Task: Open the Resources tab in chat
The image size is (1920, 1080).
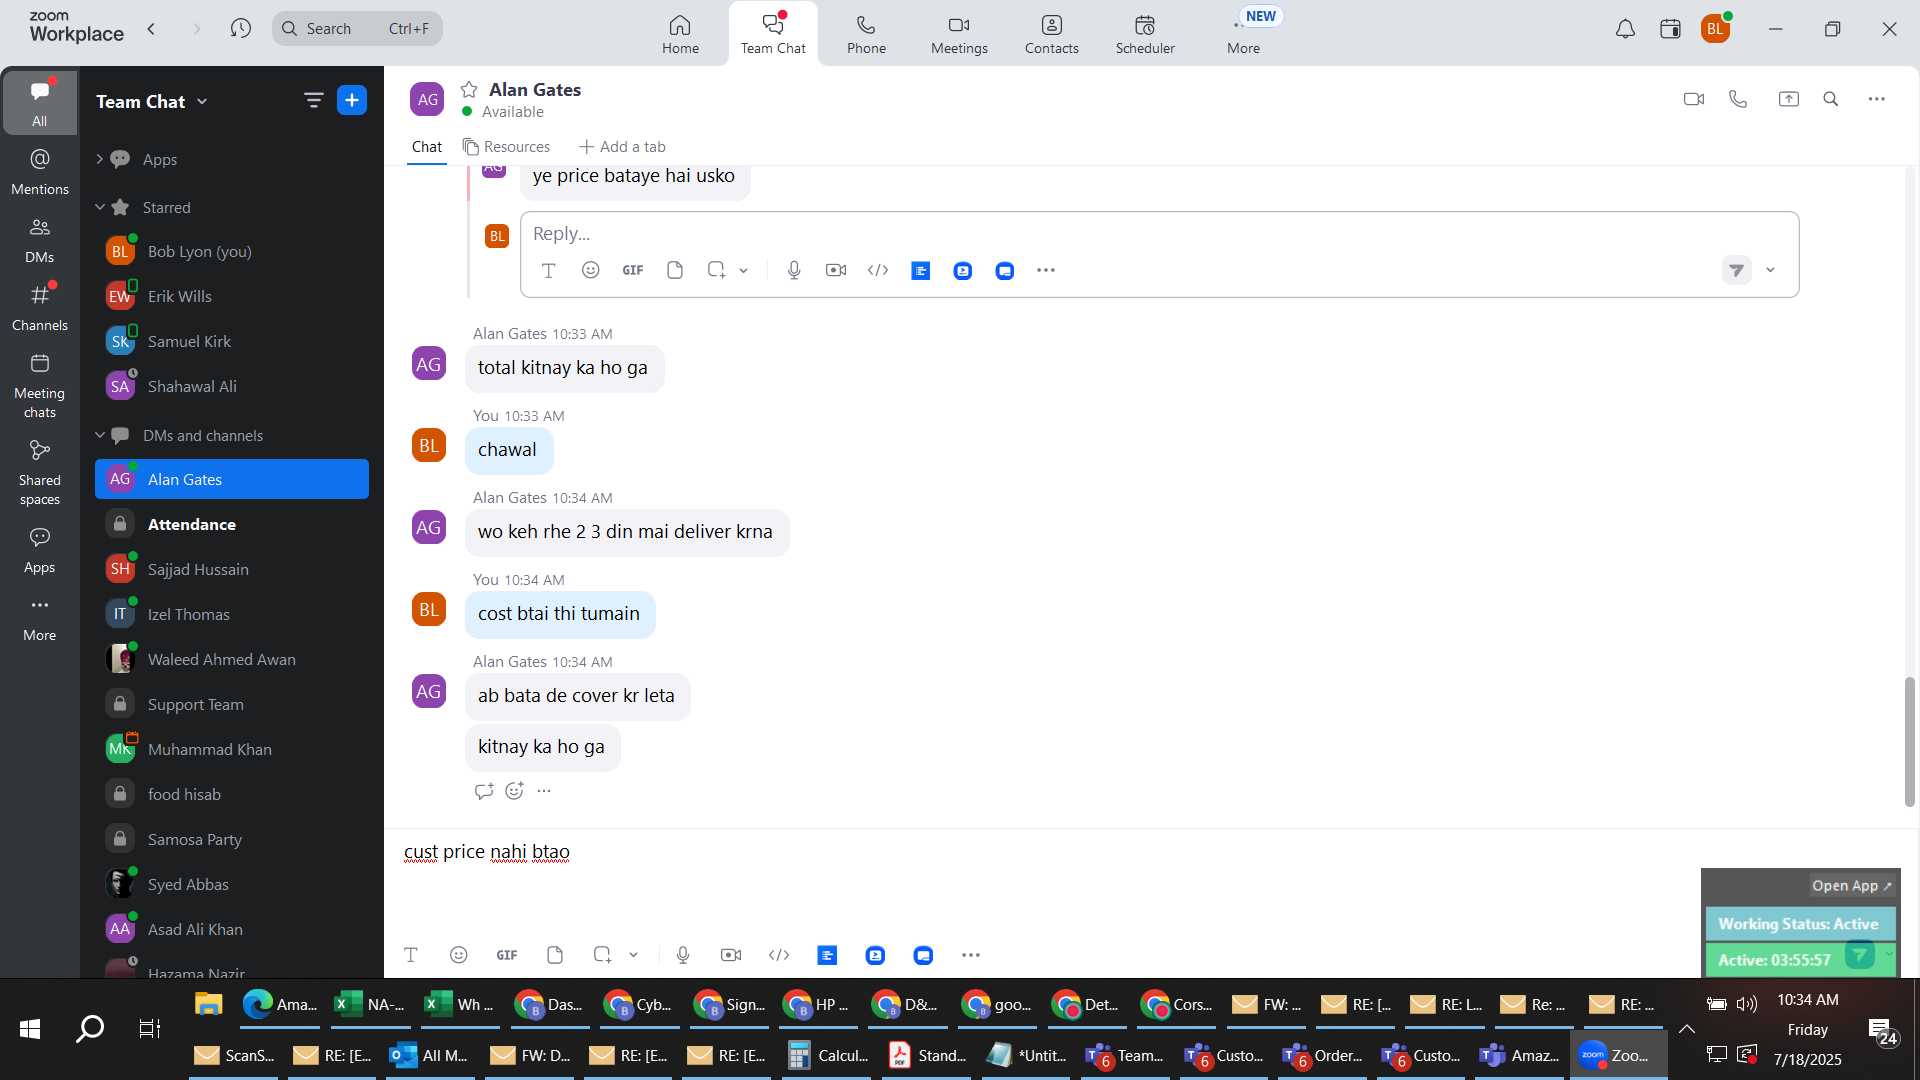Action: (506, 147)
